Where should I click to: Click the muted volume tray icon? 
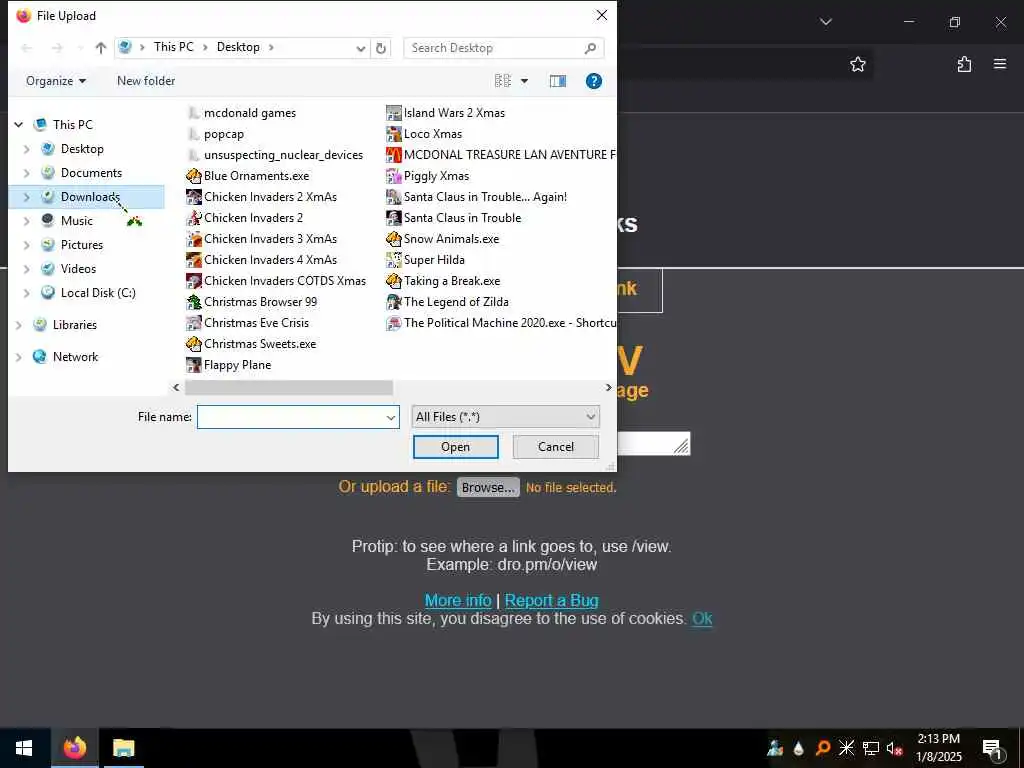pyautogui.click(x=894, y=748)
